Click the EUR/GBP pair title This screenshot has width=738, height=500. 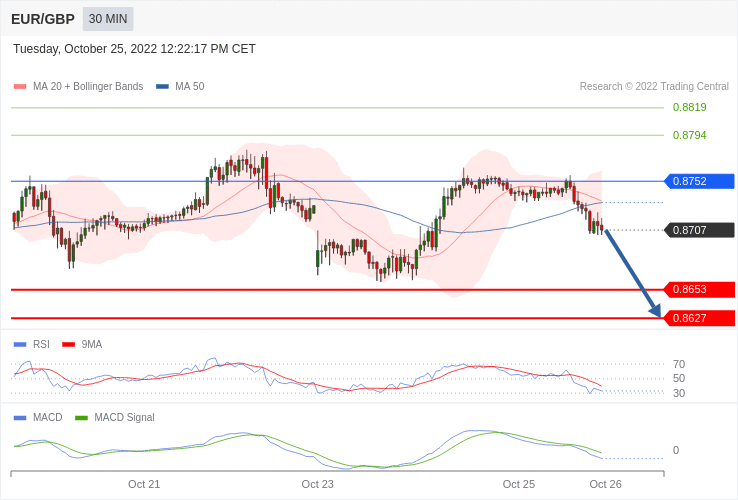43,19
